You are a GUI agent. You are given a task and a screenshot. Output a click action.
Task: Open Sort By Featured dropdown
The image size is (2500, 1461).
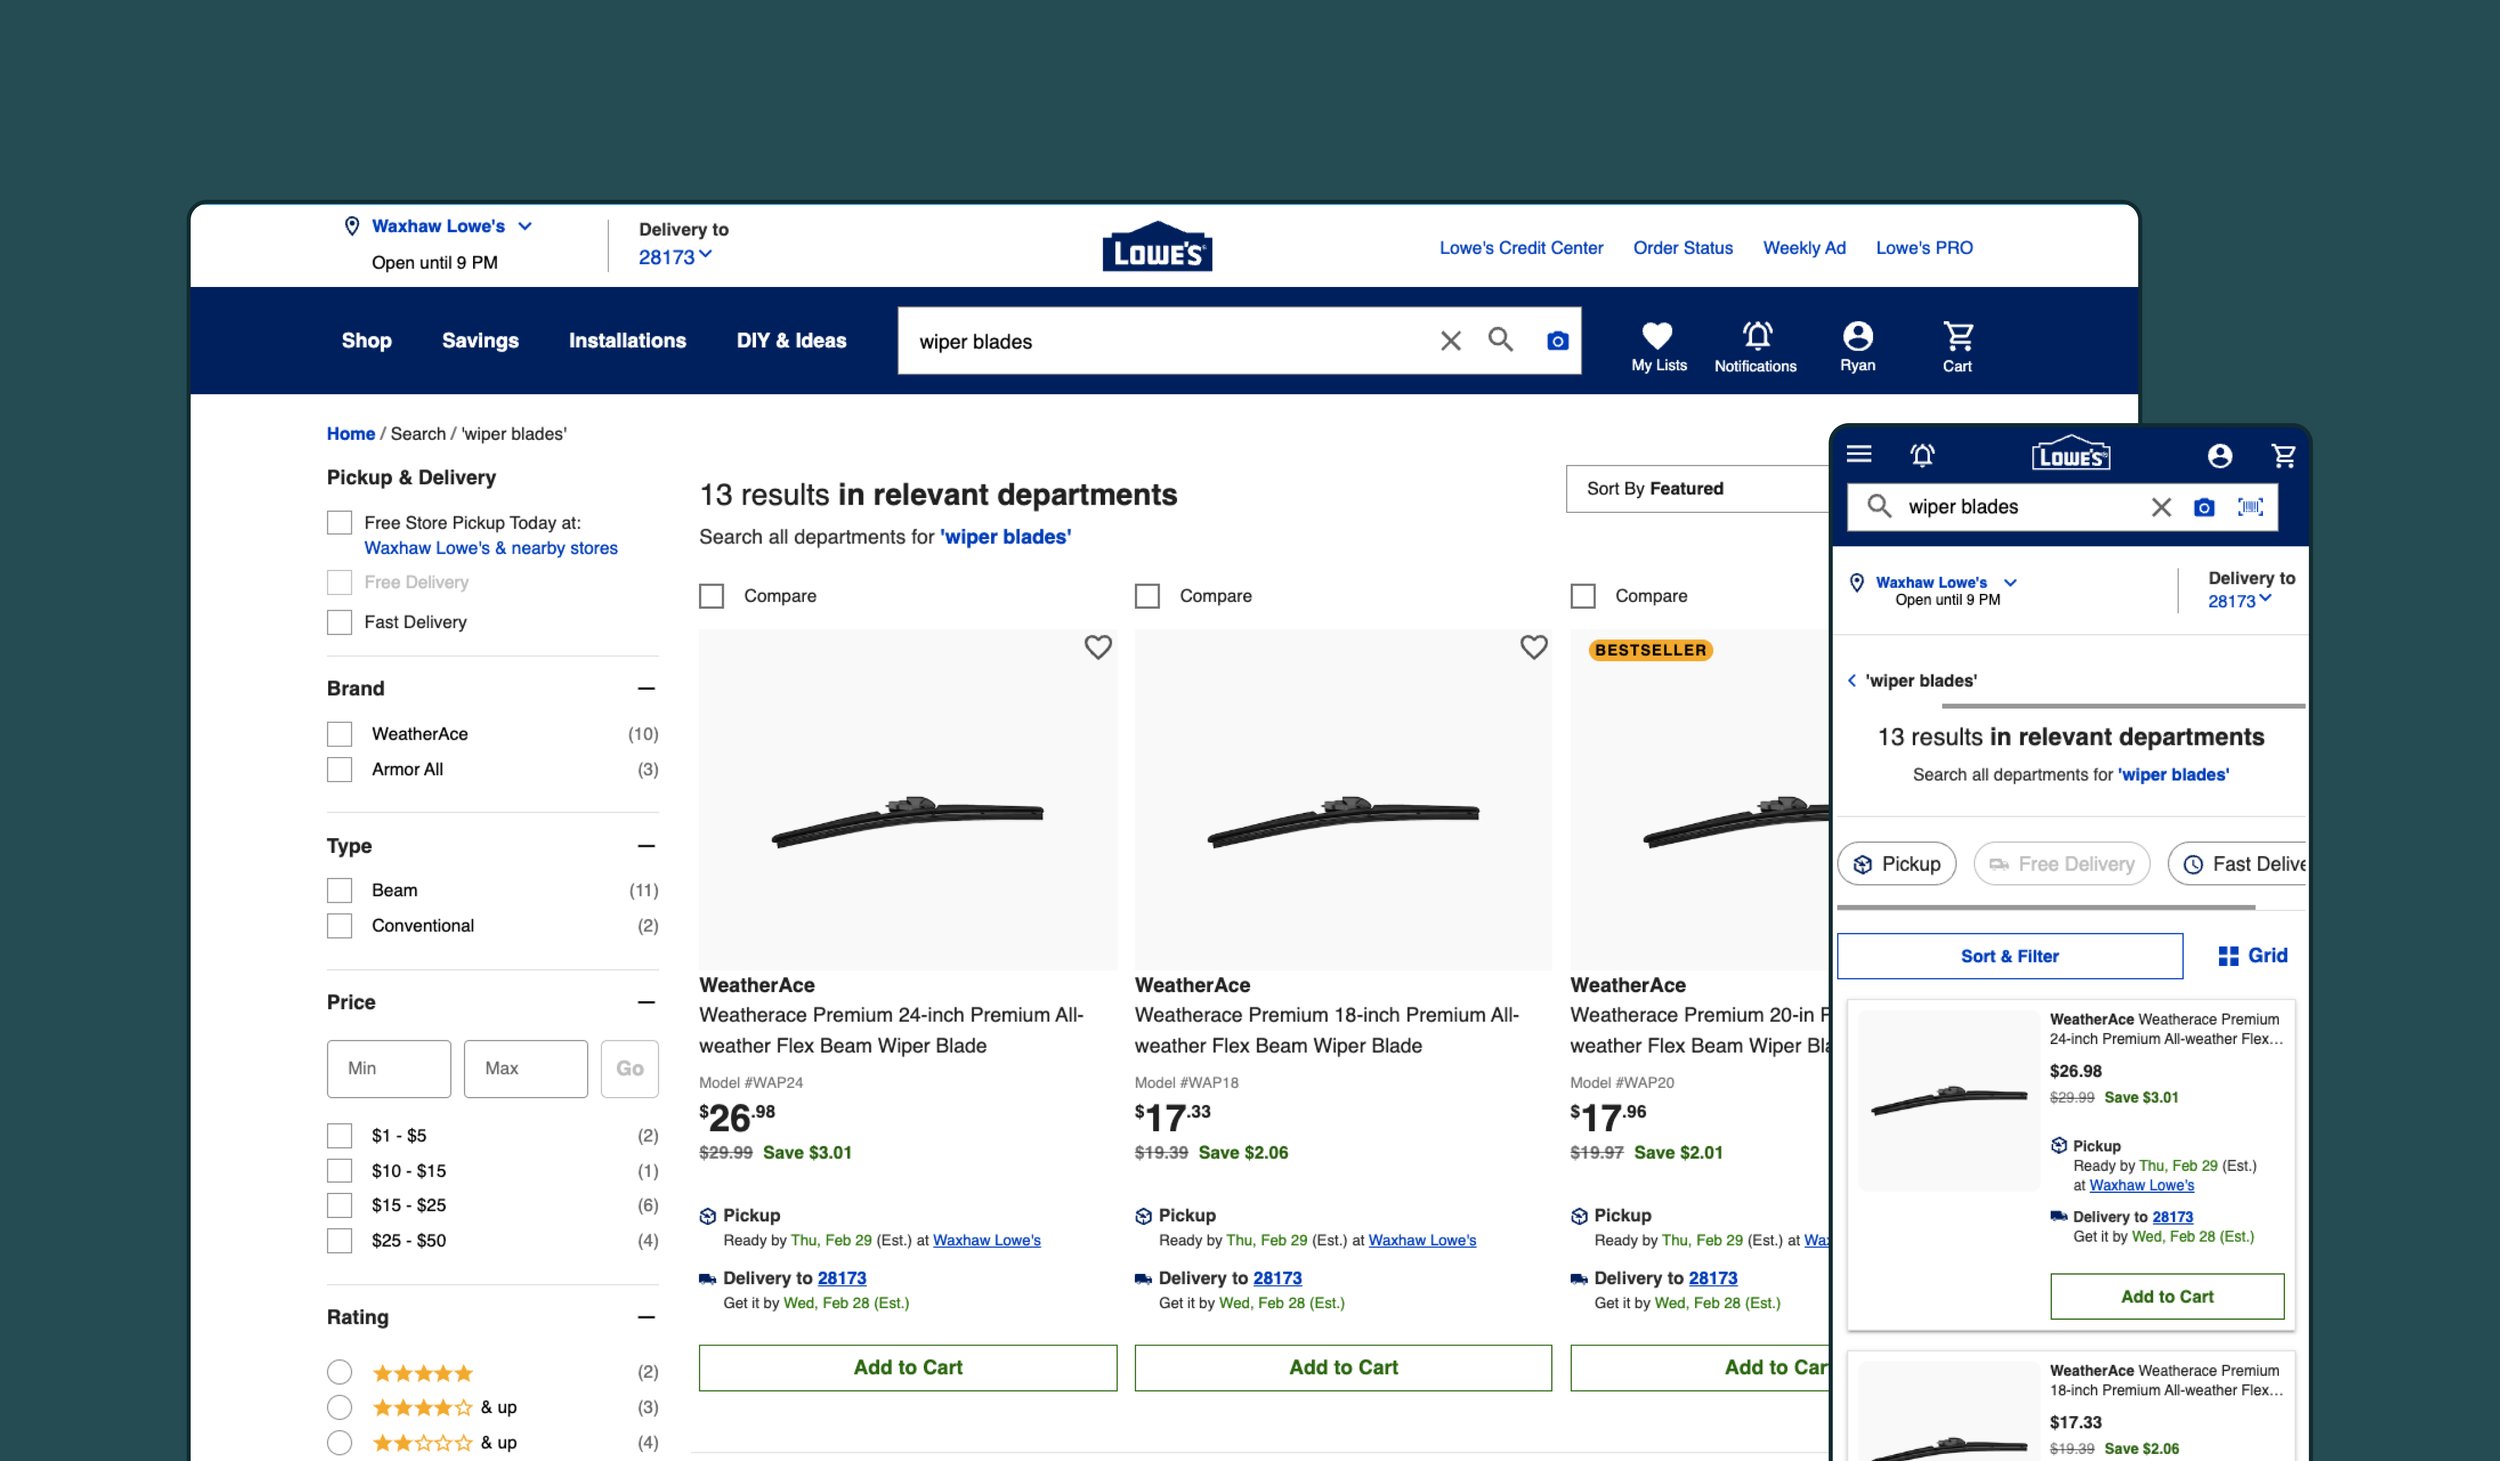[1698, 488]
